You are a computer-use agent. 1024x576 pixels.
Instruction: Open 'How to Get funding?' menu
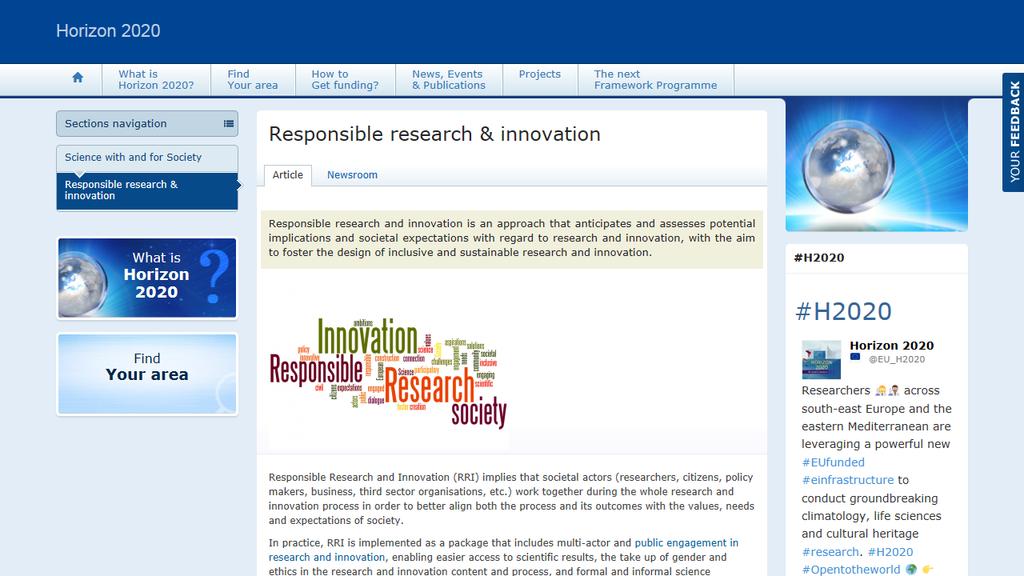pyautogui.click(x=345, y=80)
